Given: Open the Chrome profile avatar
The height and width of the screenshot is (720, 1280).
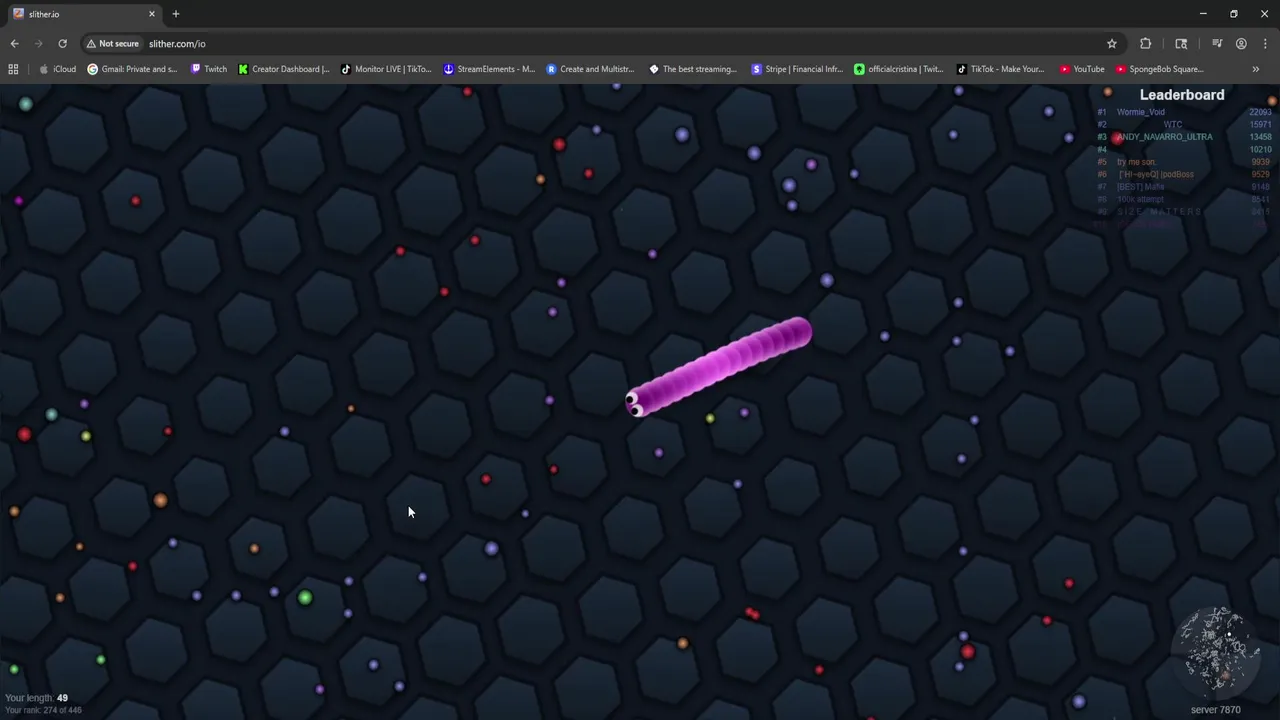Looking at the screenshot, I should click(x=1241, y=43).
